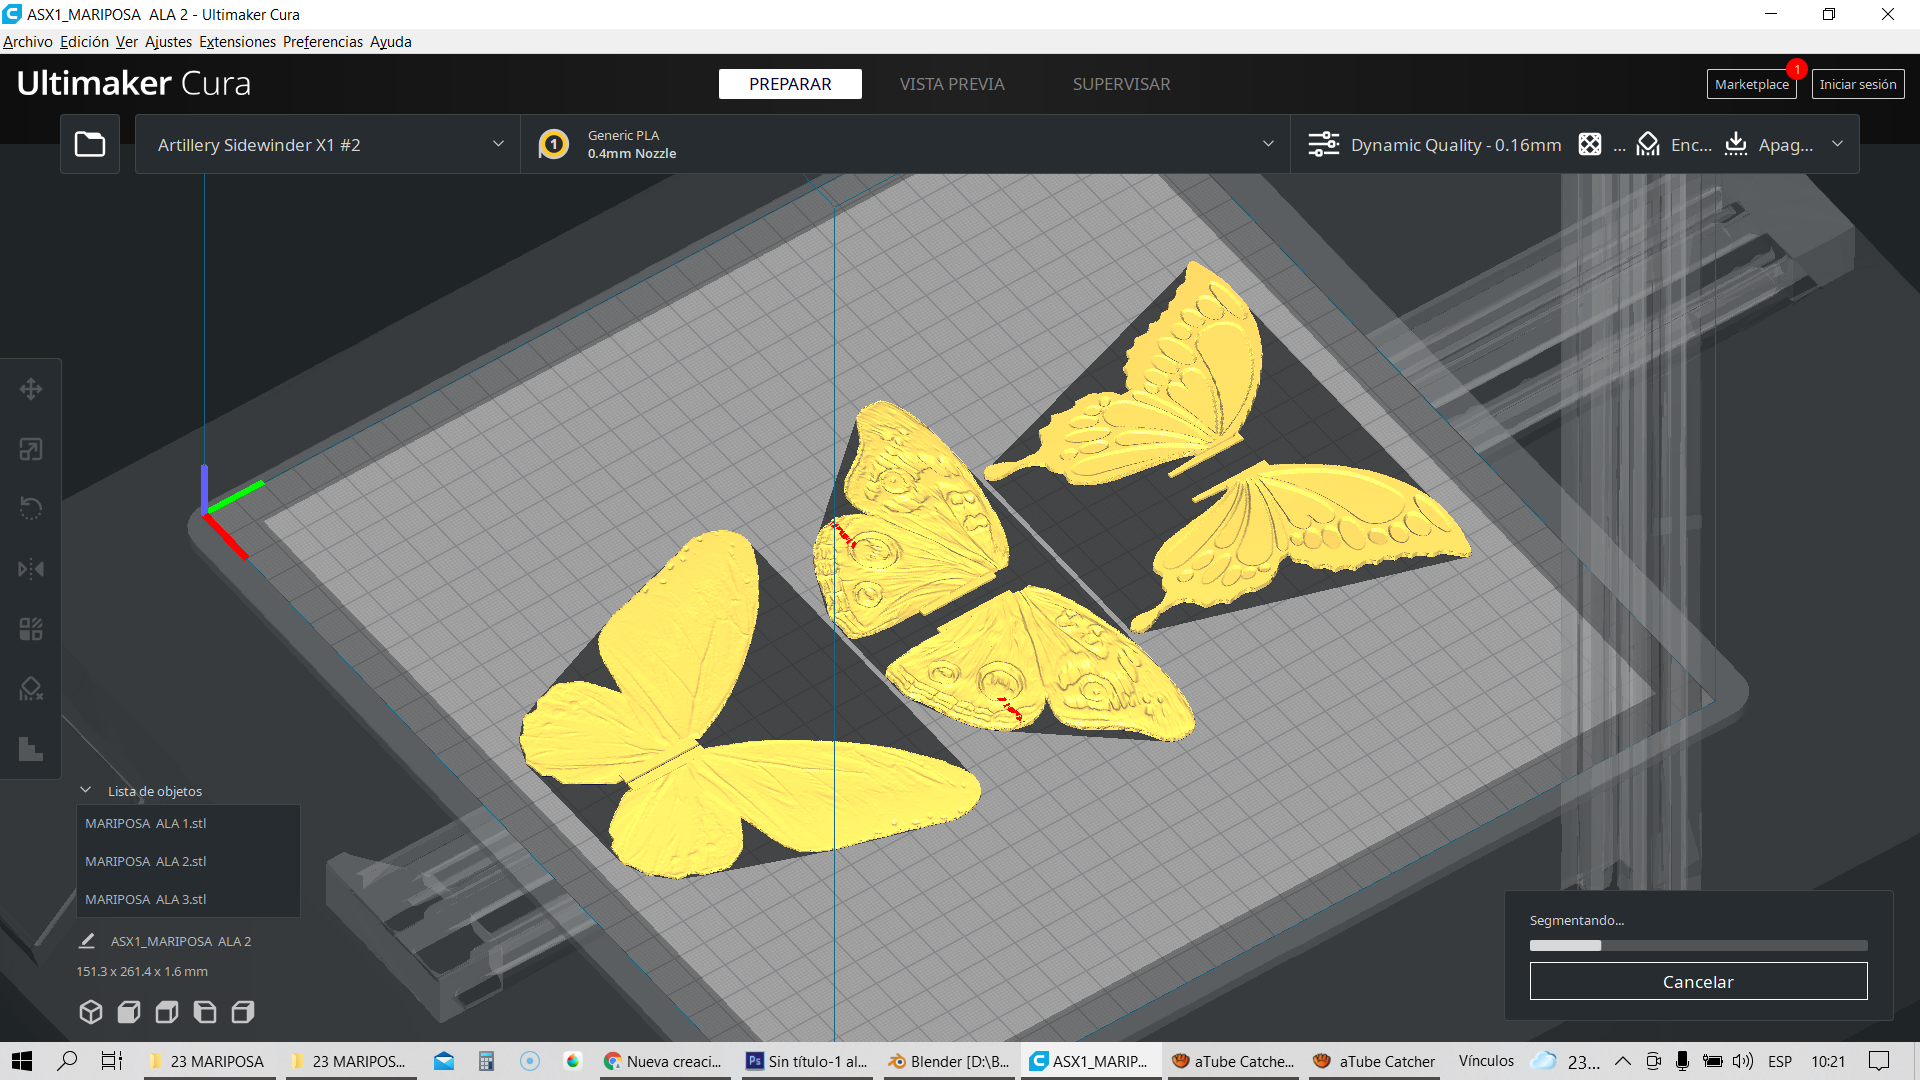Click the Open File folder icon
The height and width of the screenshot is (1080, 1920).
point(90,144)
